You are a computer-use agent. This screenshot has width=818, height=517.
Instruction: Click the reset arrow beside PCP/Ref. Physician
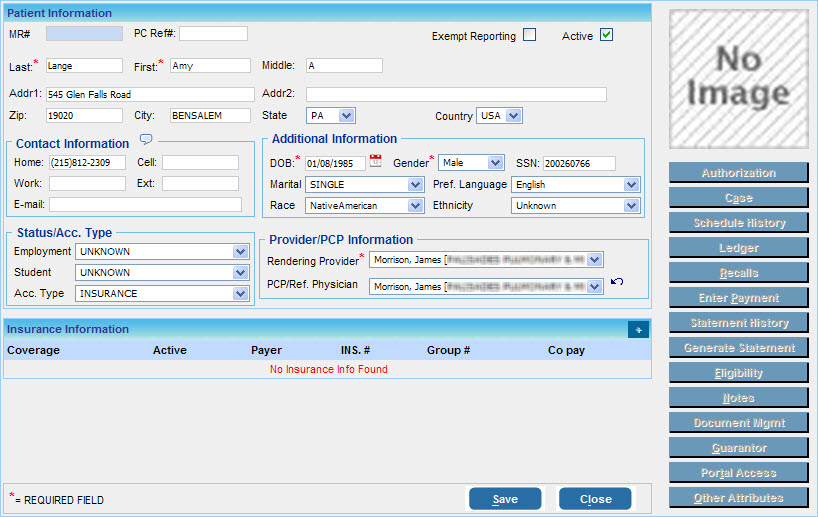(x=617, y=283)
